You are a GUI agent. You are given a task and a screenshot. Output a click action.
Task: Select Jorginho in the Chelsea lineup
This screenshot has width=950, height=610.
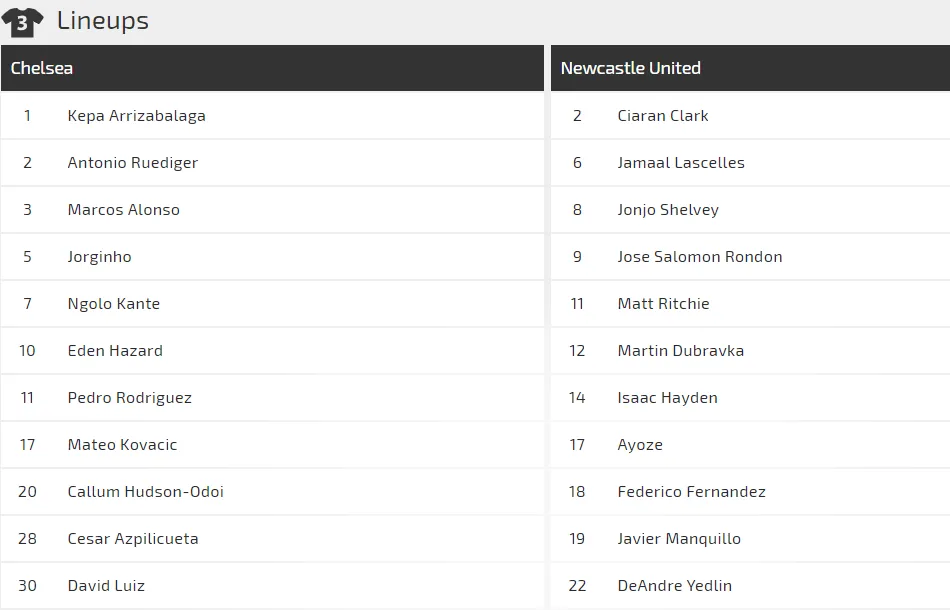(x=99, y=257)
